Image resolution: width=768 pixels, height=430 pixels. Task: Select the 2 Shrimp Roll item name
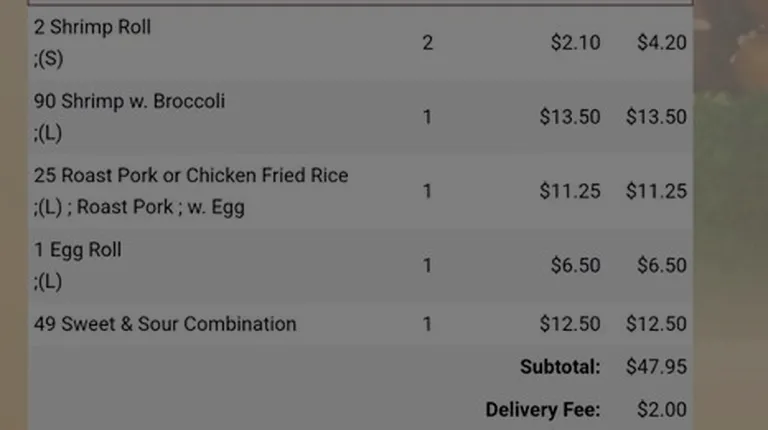[x=92, y=27]
